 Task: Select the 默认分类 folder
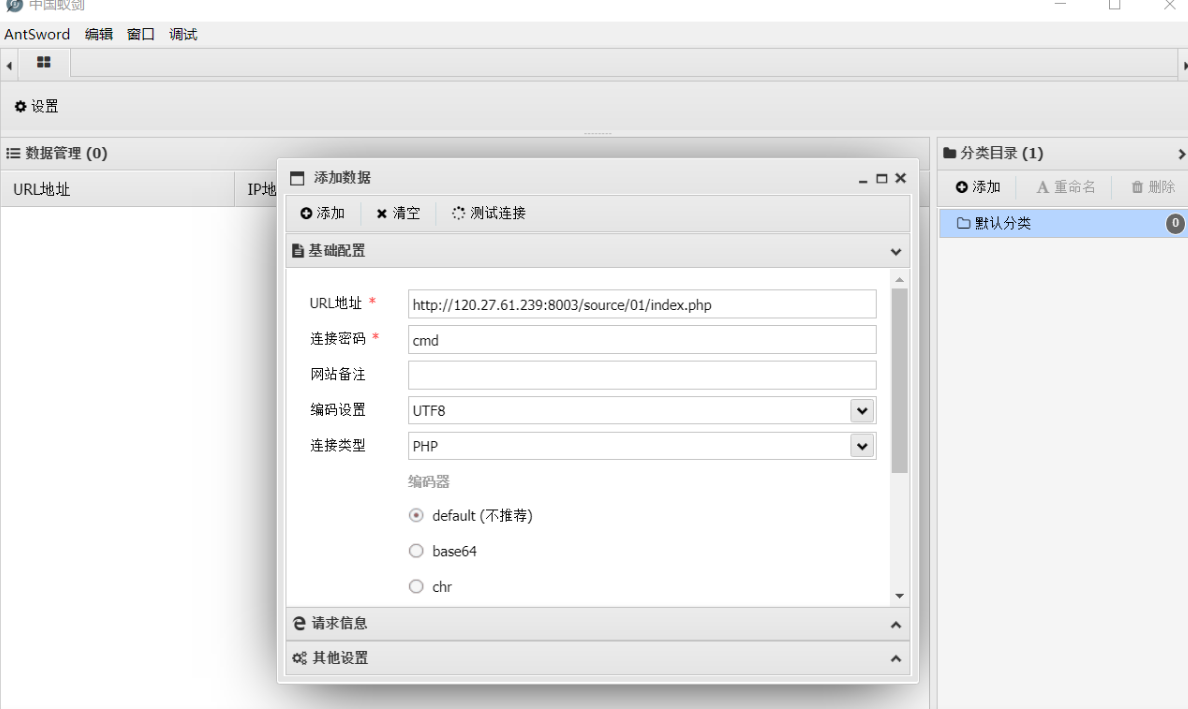tap(1063, 223)
